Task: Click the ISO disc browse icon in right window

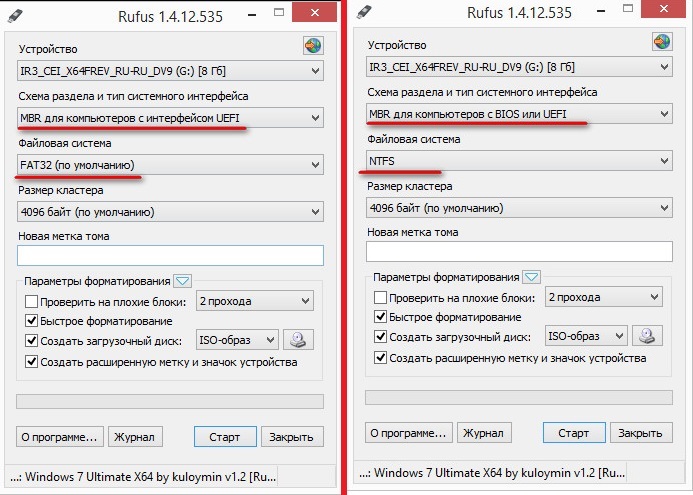Action: coord(649,336)
